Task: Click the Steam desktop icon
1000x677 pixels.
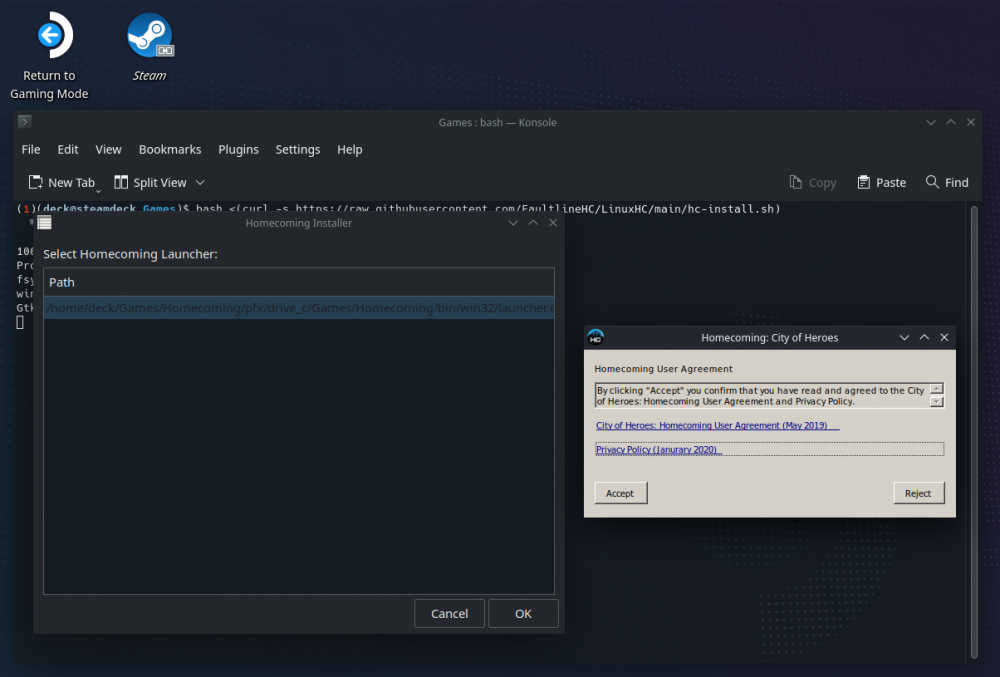Action: [x=149, y=37]
